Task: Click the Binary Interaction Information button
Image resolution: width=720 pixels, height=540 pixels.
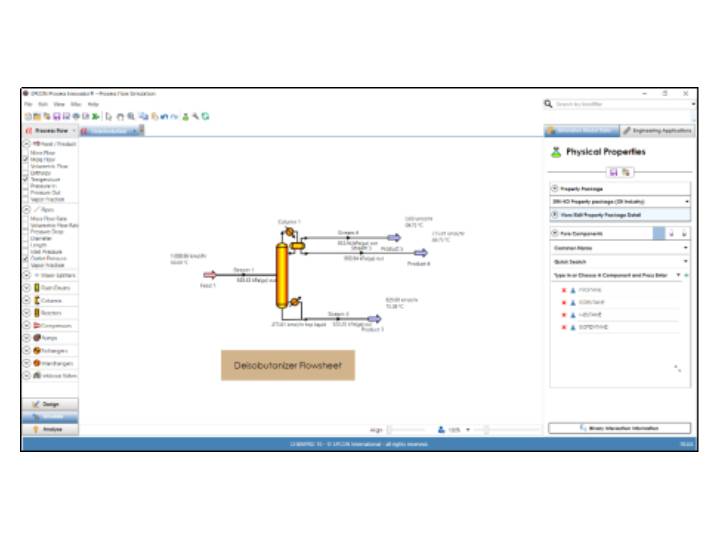Action: (619, 428)
